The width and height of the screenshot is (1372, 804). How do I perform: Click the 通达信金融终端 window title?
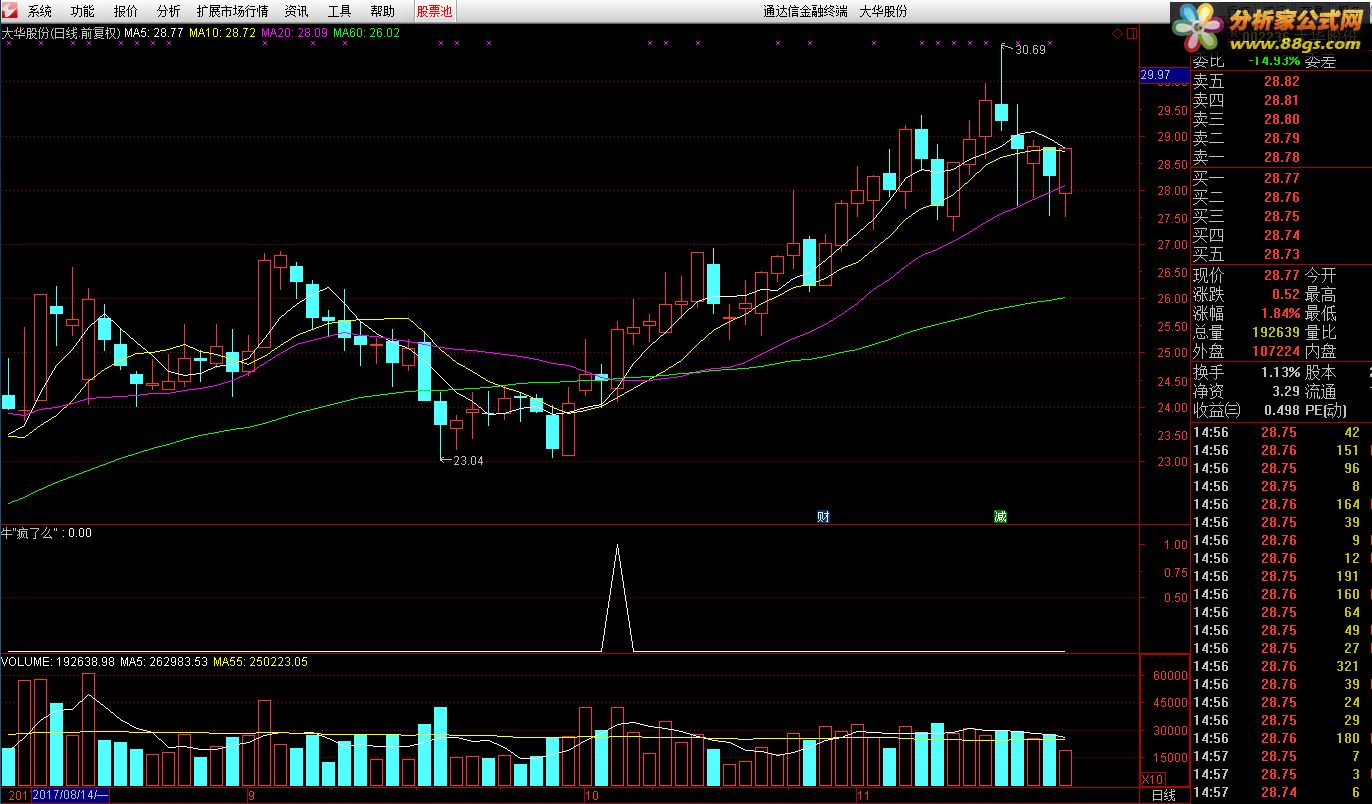805,11
